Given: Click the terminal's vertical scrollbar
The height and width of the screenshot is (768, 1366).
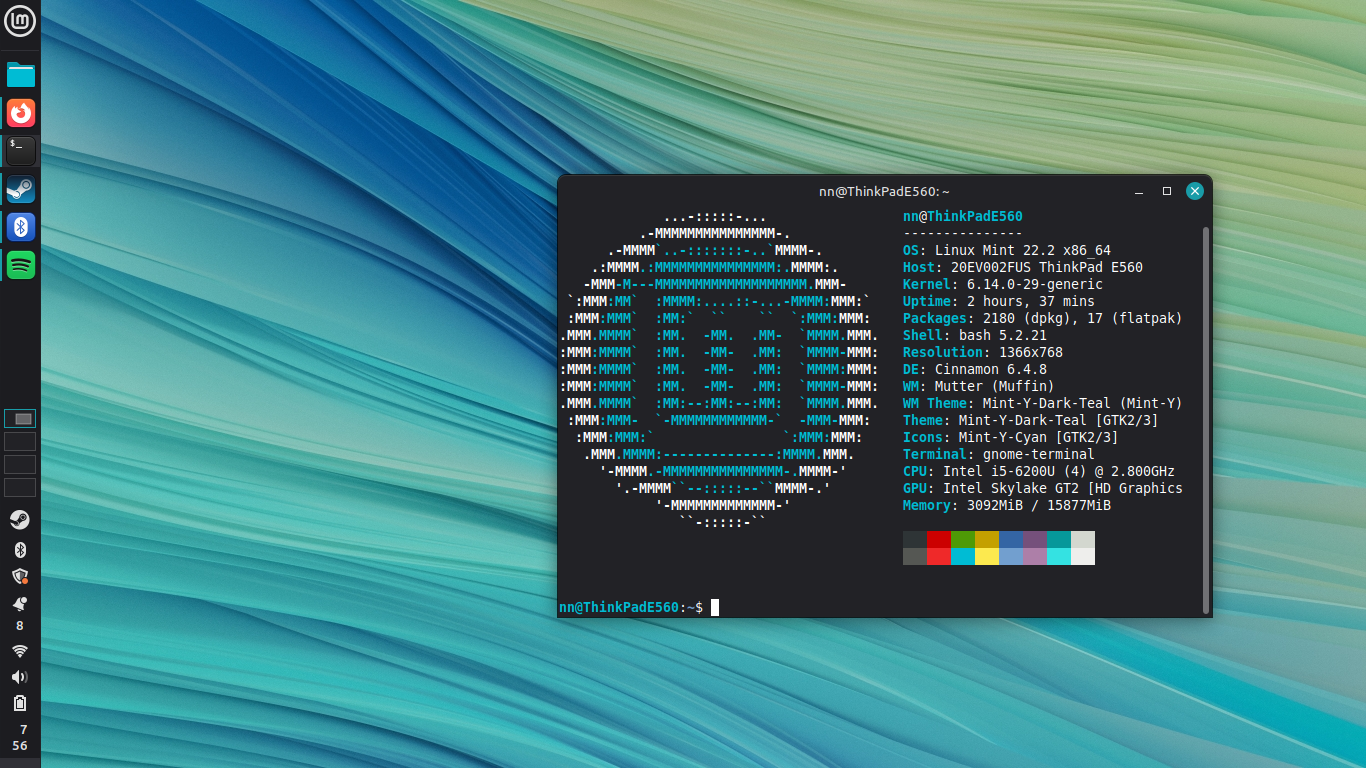Looking at the screenshot, I should point(1205,420).
